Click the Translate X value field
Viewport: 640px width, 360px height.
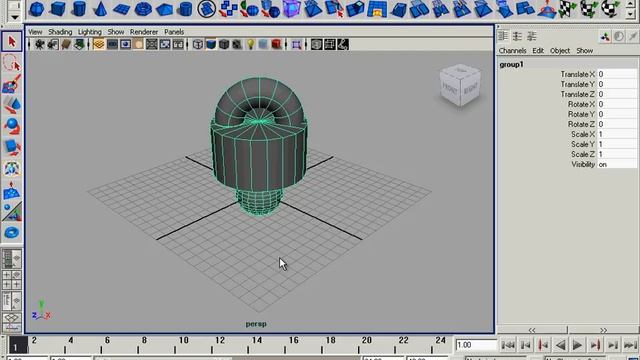[x=617, y=74]
